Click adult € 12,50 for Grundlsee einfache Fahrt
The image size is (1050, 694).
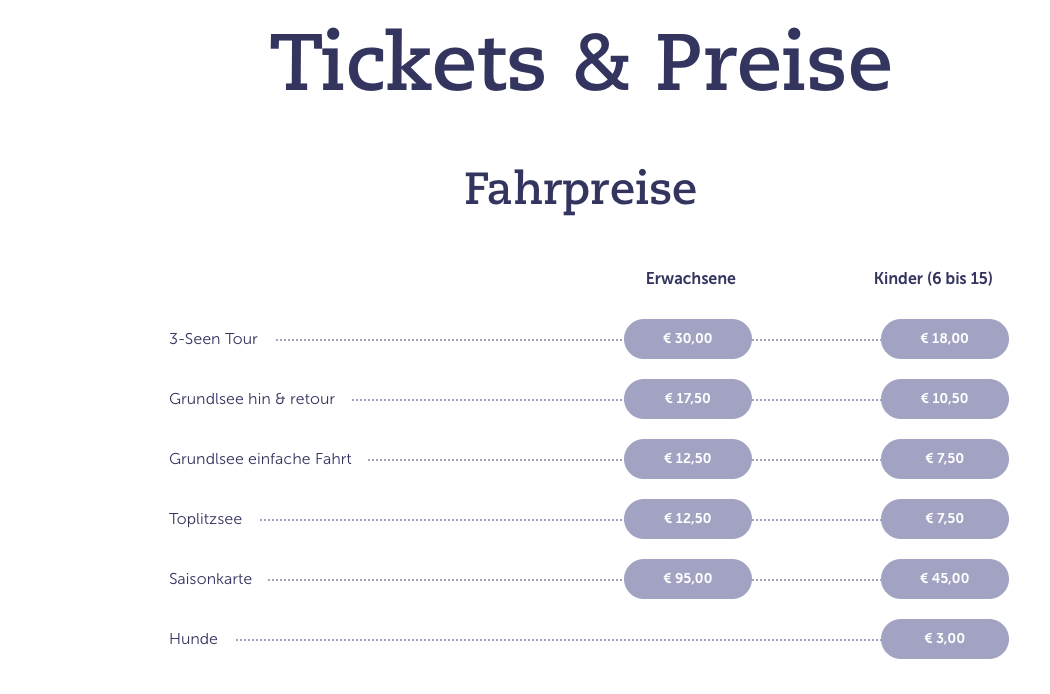pyautogui.click(x=688, y=459)
